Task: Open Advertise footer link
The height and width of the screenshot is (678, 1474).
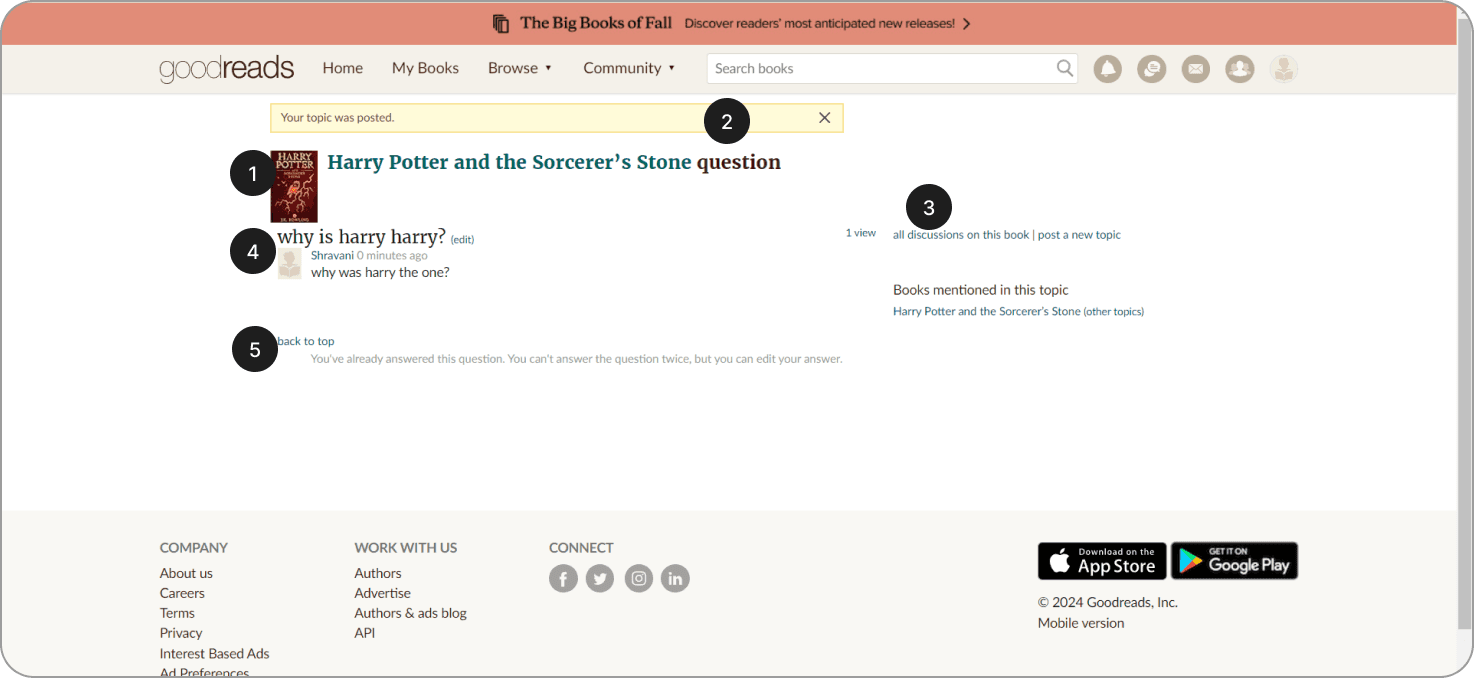Action: click(383, 593)
